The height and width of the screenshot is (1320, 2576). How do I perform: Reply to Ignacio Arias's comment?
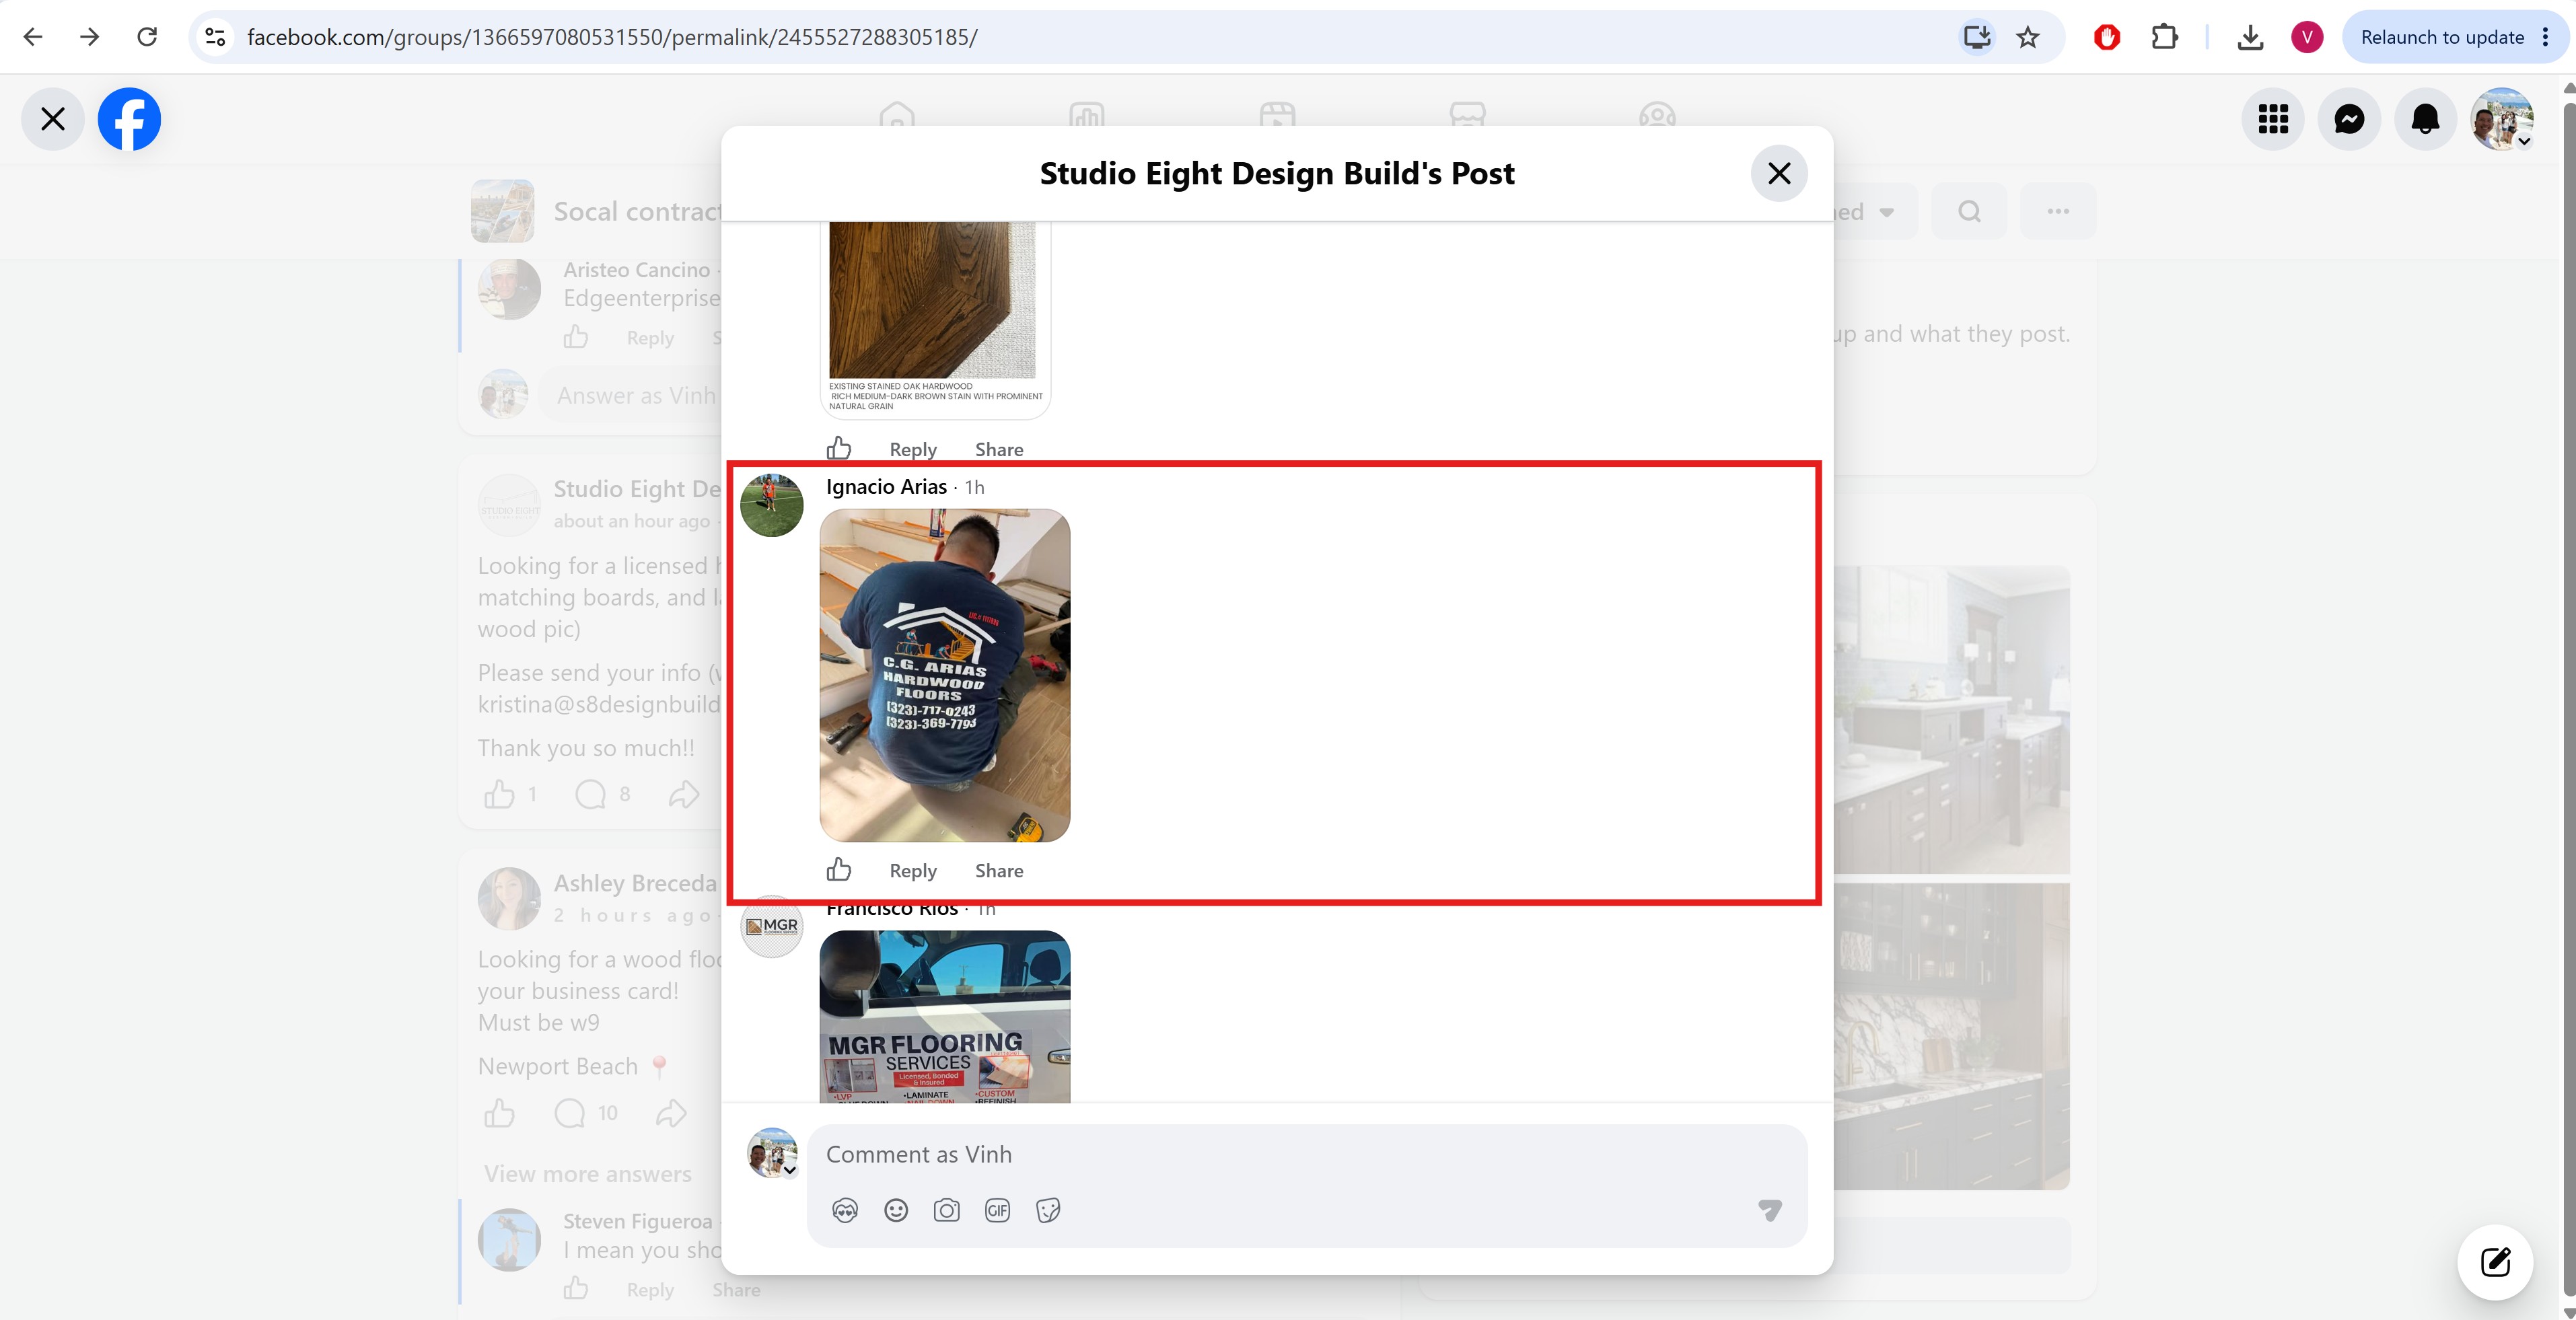point(913,870)
